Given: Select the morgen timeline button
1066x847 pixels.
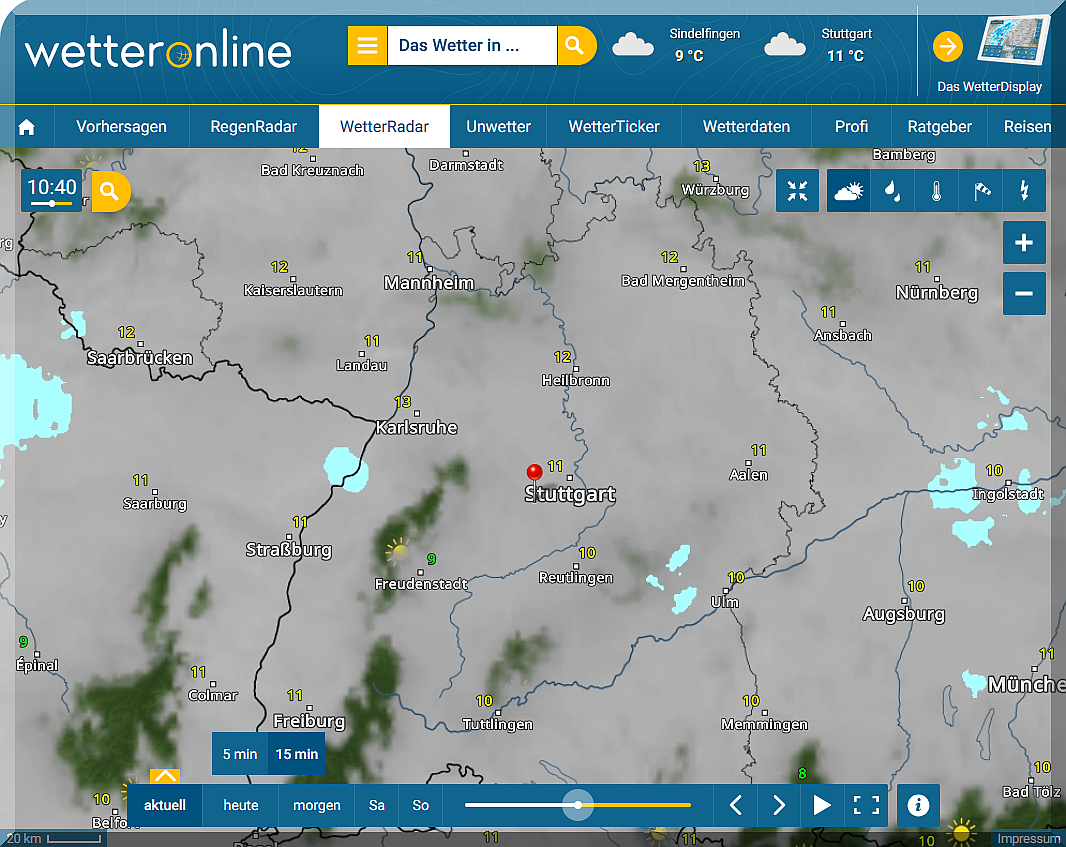Looking at the screenshot, I should pos(316,805).
